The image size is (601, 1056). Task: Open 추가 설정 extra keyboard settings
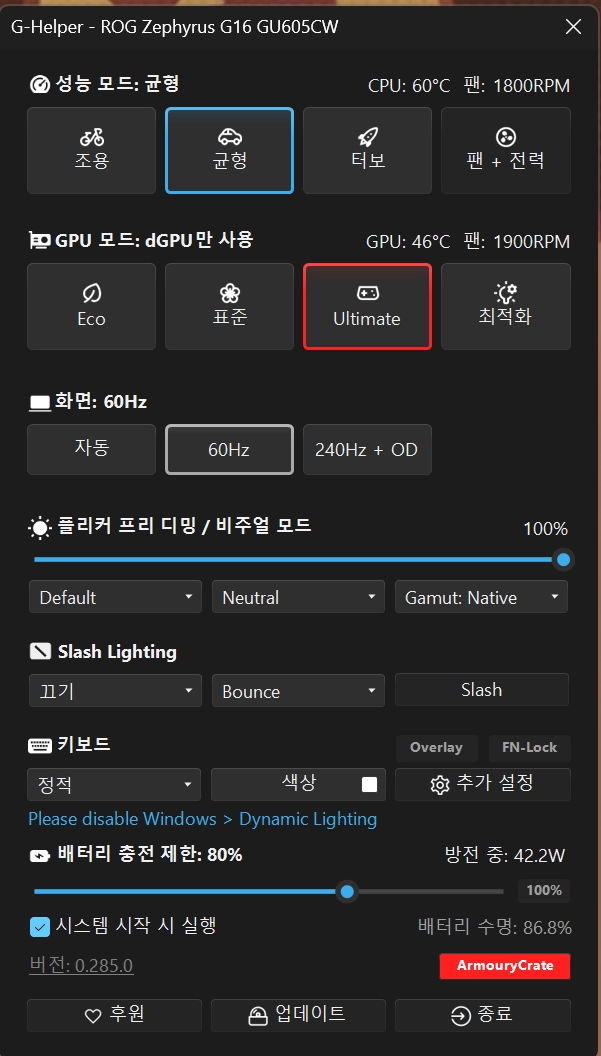point(482,785)
